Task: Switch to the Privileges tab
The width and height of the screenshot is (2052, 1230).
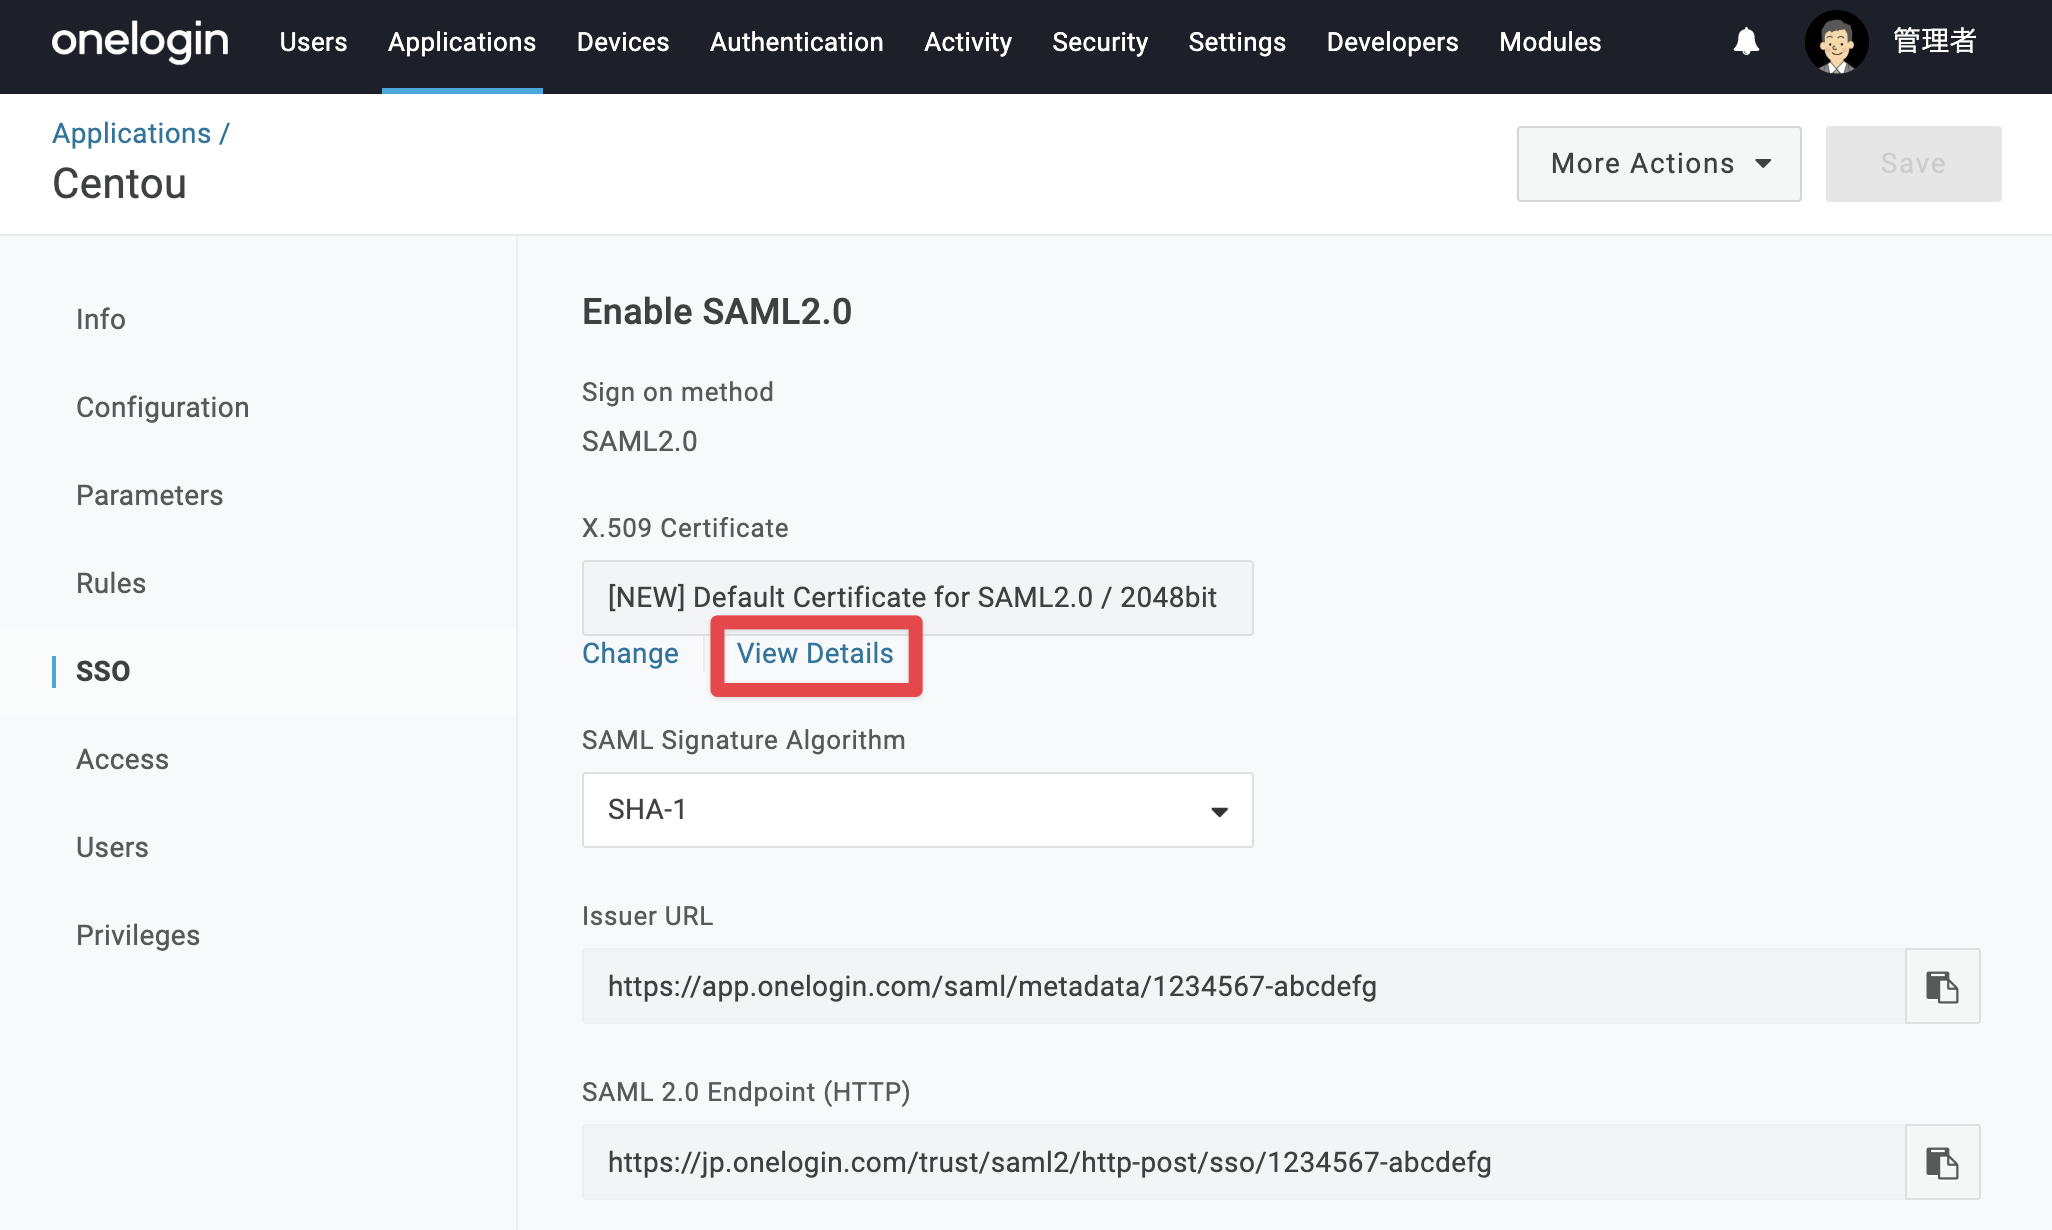Action: pyautogui.click(x=138, y=935)
